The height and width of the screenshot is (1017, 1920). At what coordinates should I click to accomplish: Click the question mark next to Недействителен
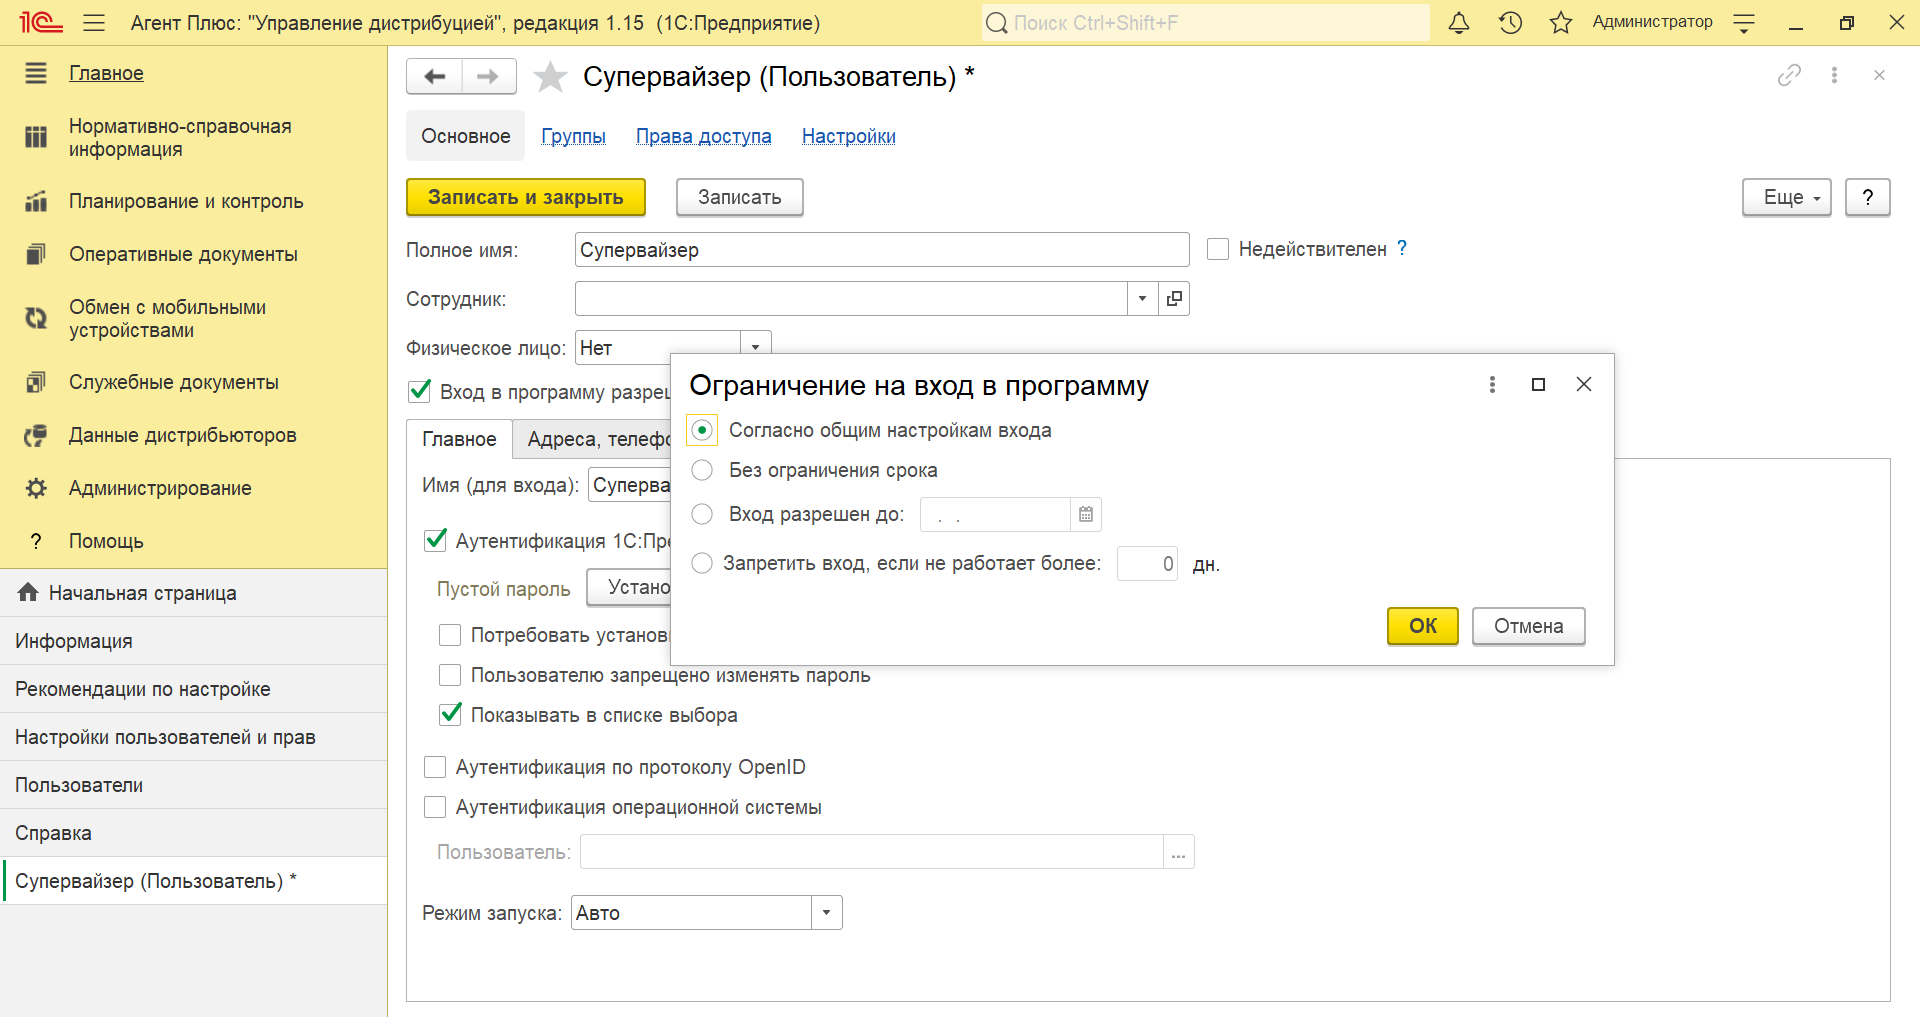(1402, 248)
